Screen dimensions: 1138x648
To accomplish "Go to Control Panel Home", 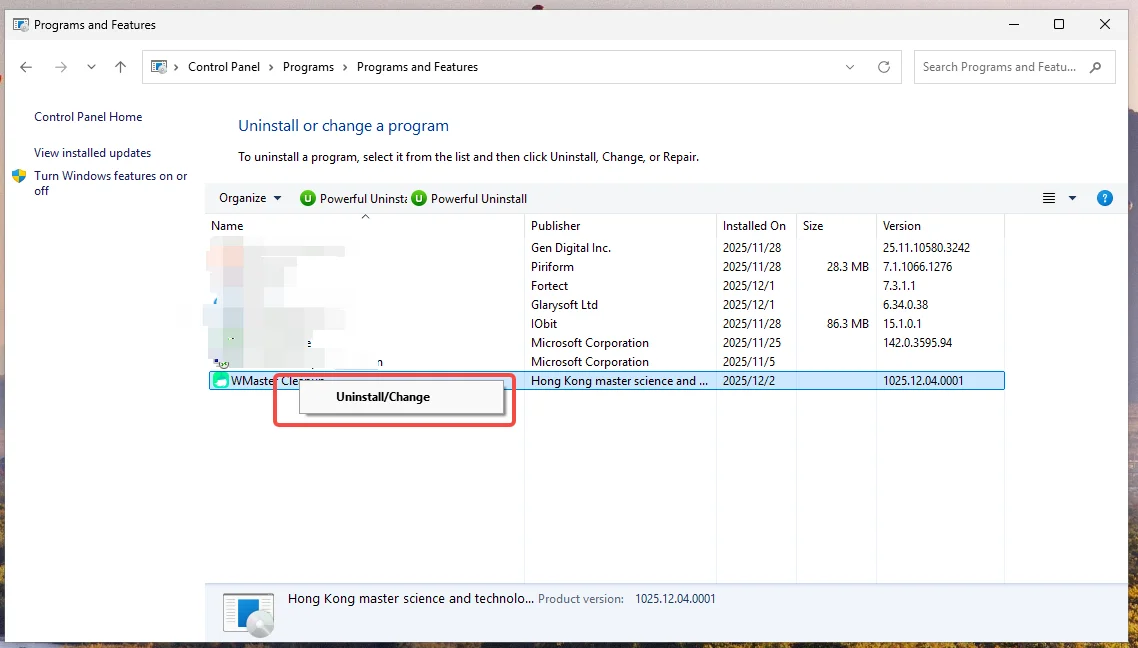I will (87, 116).
